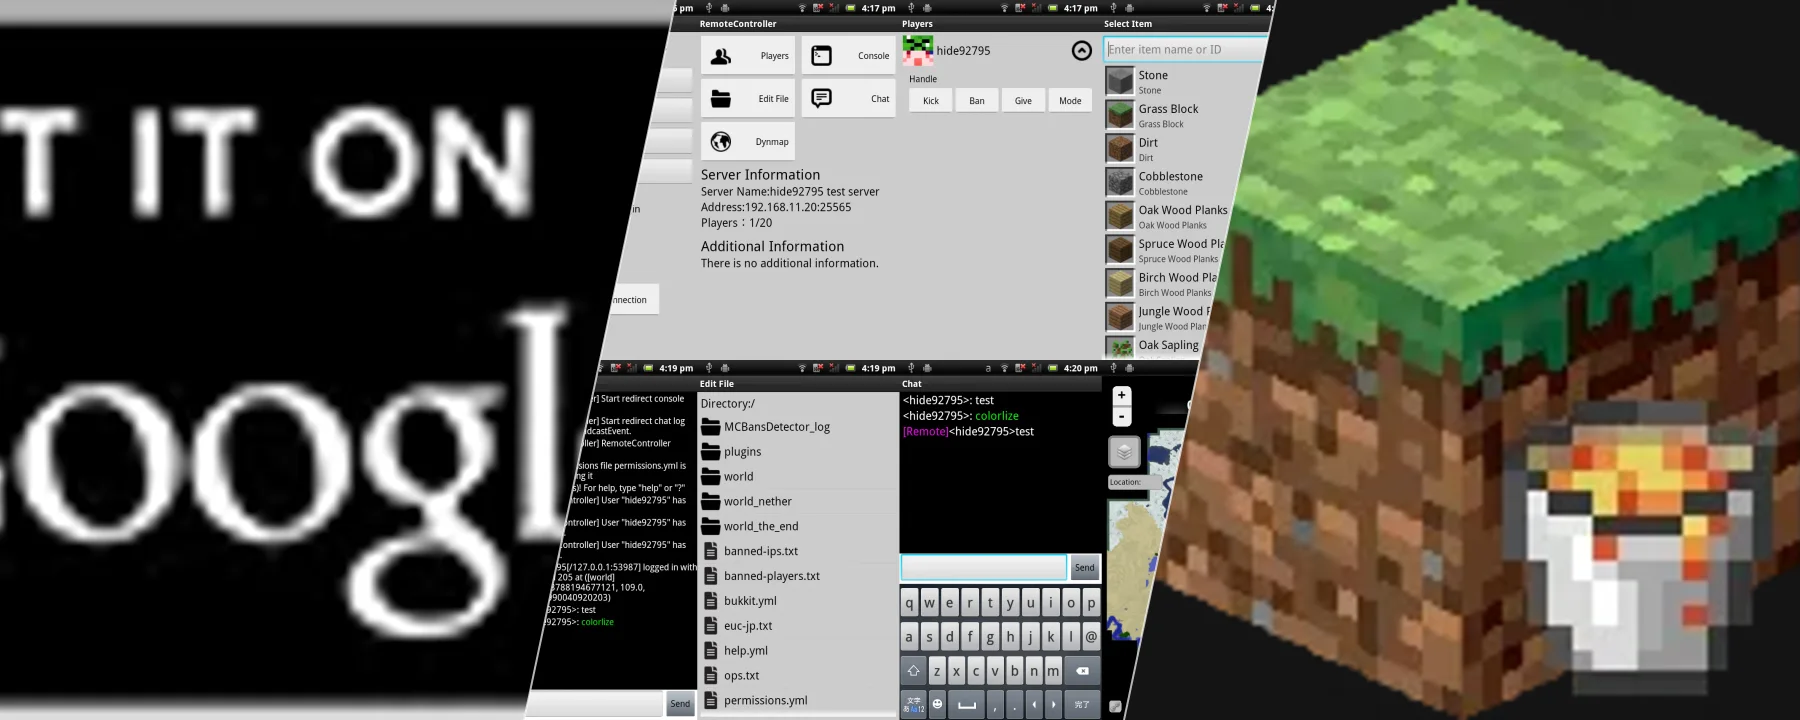Select the Players：1/20 count text
Screen dimensions: 1800x720
(x=736, y=223)
